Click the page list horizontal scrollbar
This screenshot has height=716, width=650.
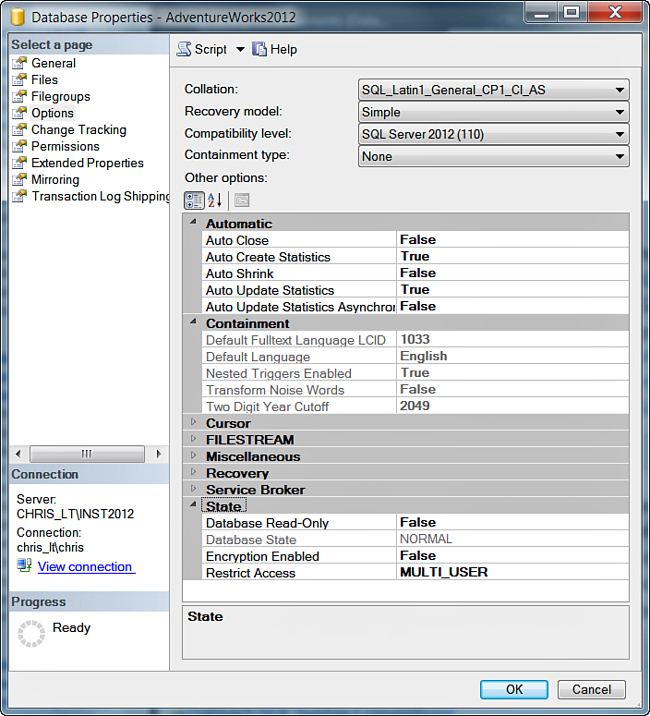point(87,454)
